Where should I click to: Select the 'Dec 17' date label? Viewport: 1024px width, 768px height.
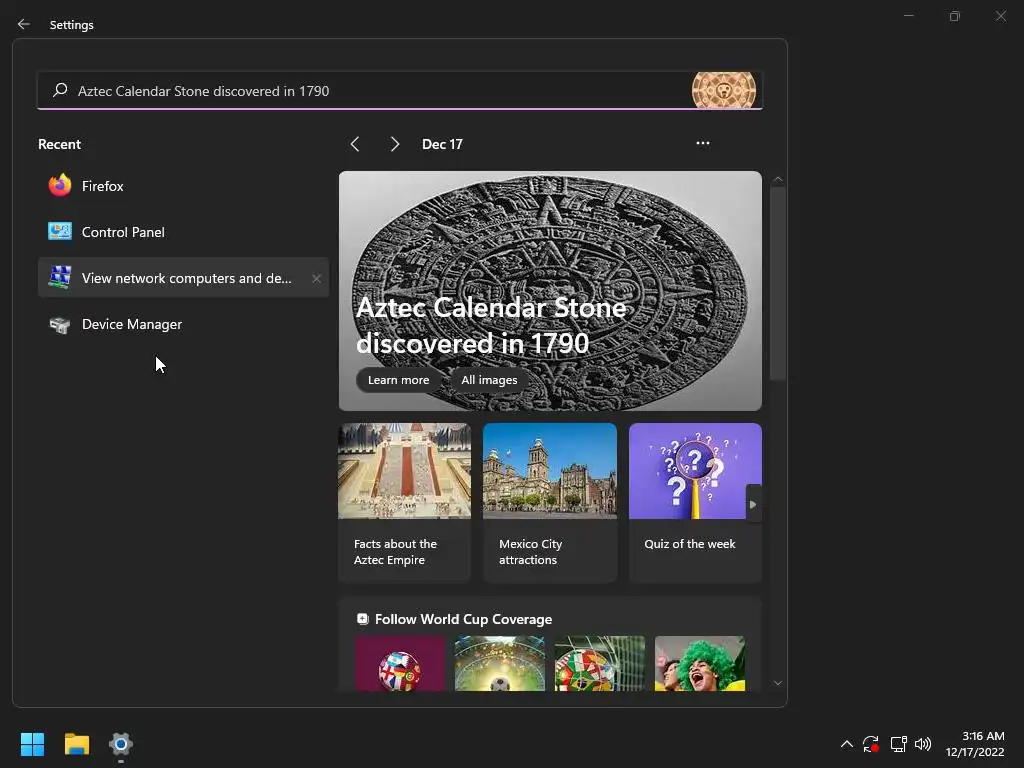442,144
